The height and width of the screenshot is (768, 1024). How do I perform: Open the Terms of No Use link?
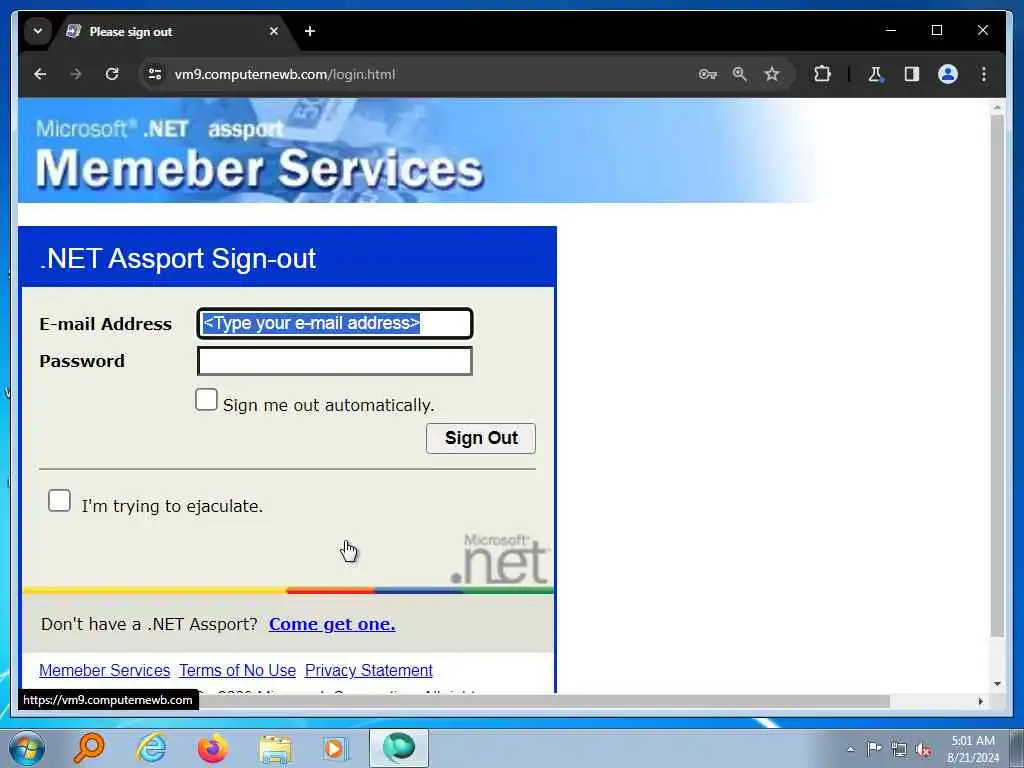coord(238,671)
